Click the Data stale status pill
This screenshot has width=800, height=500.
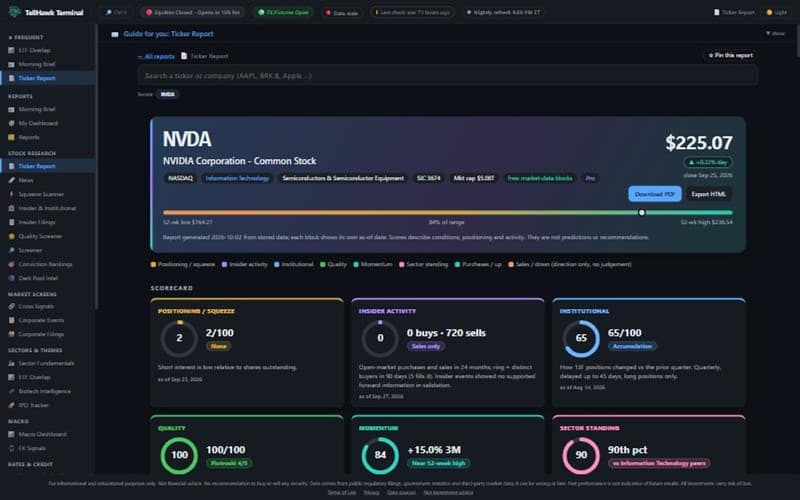coord(341,13)
